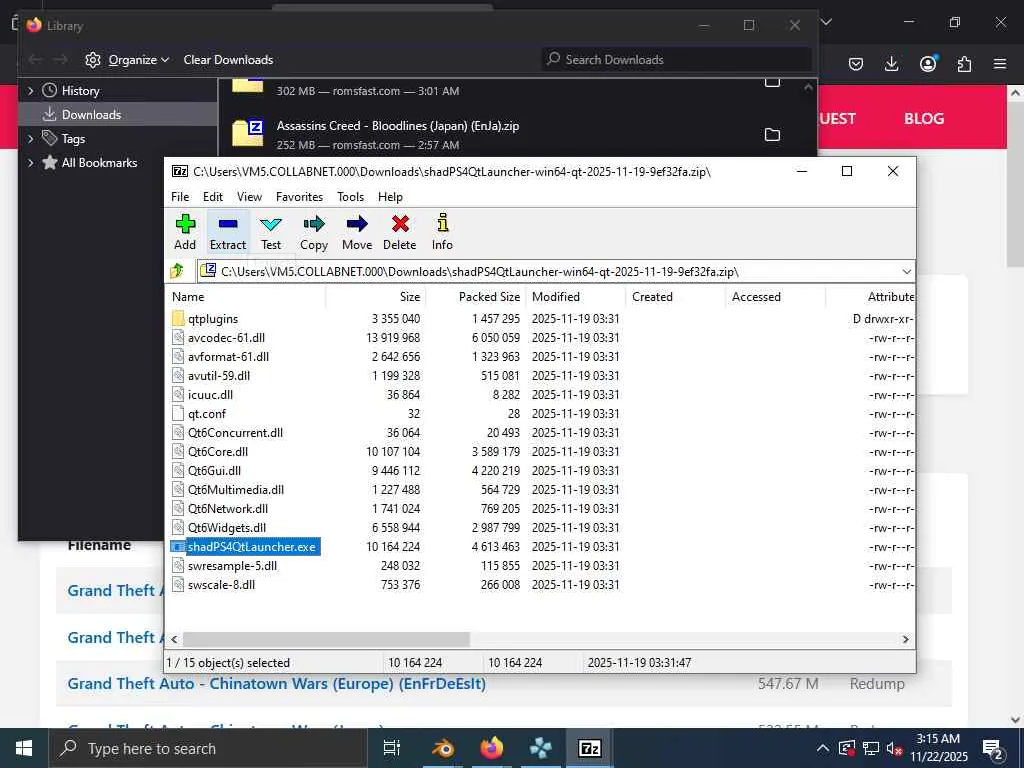
Task: Click the Move toolbar icon
Action: pyautogui.click(x=357, y=232)
